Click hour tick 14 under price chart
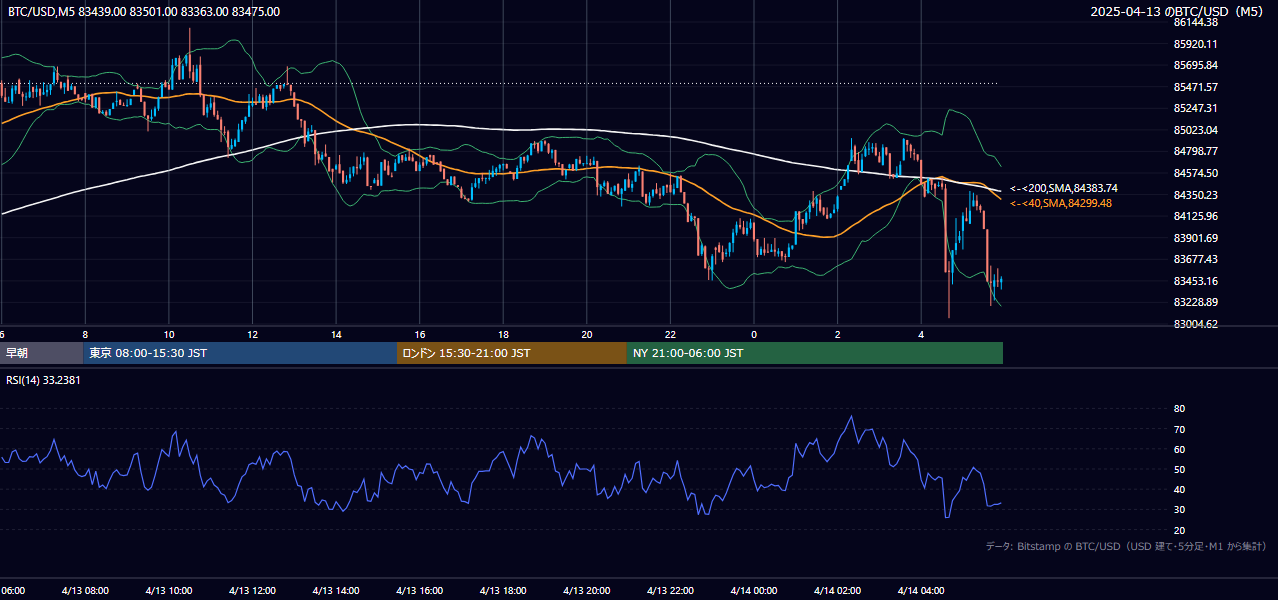Screen dimensions: 1278x600 336,334
